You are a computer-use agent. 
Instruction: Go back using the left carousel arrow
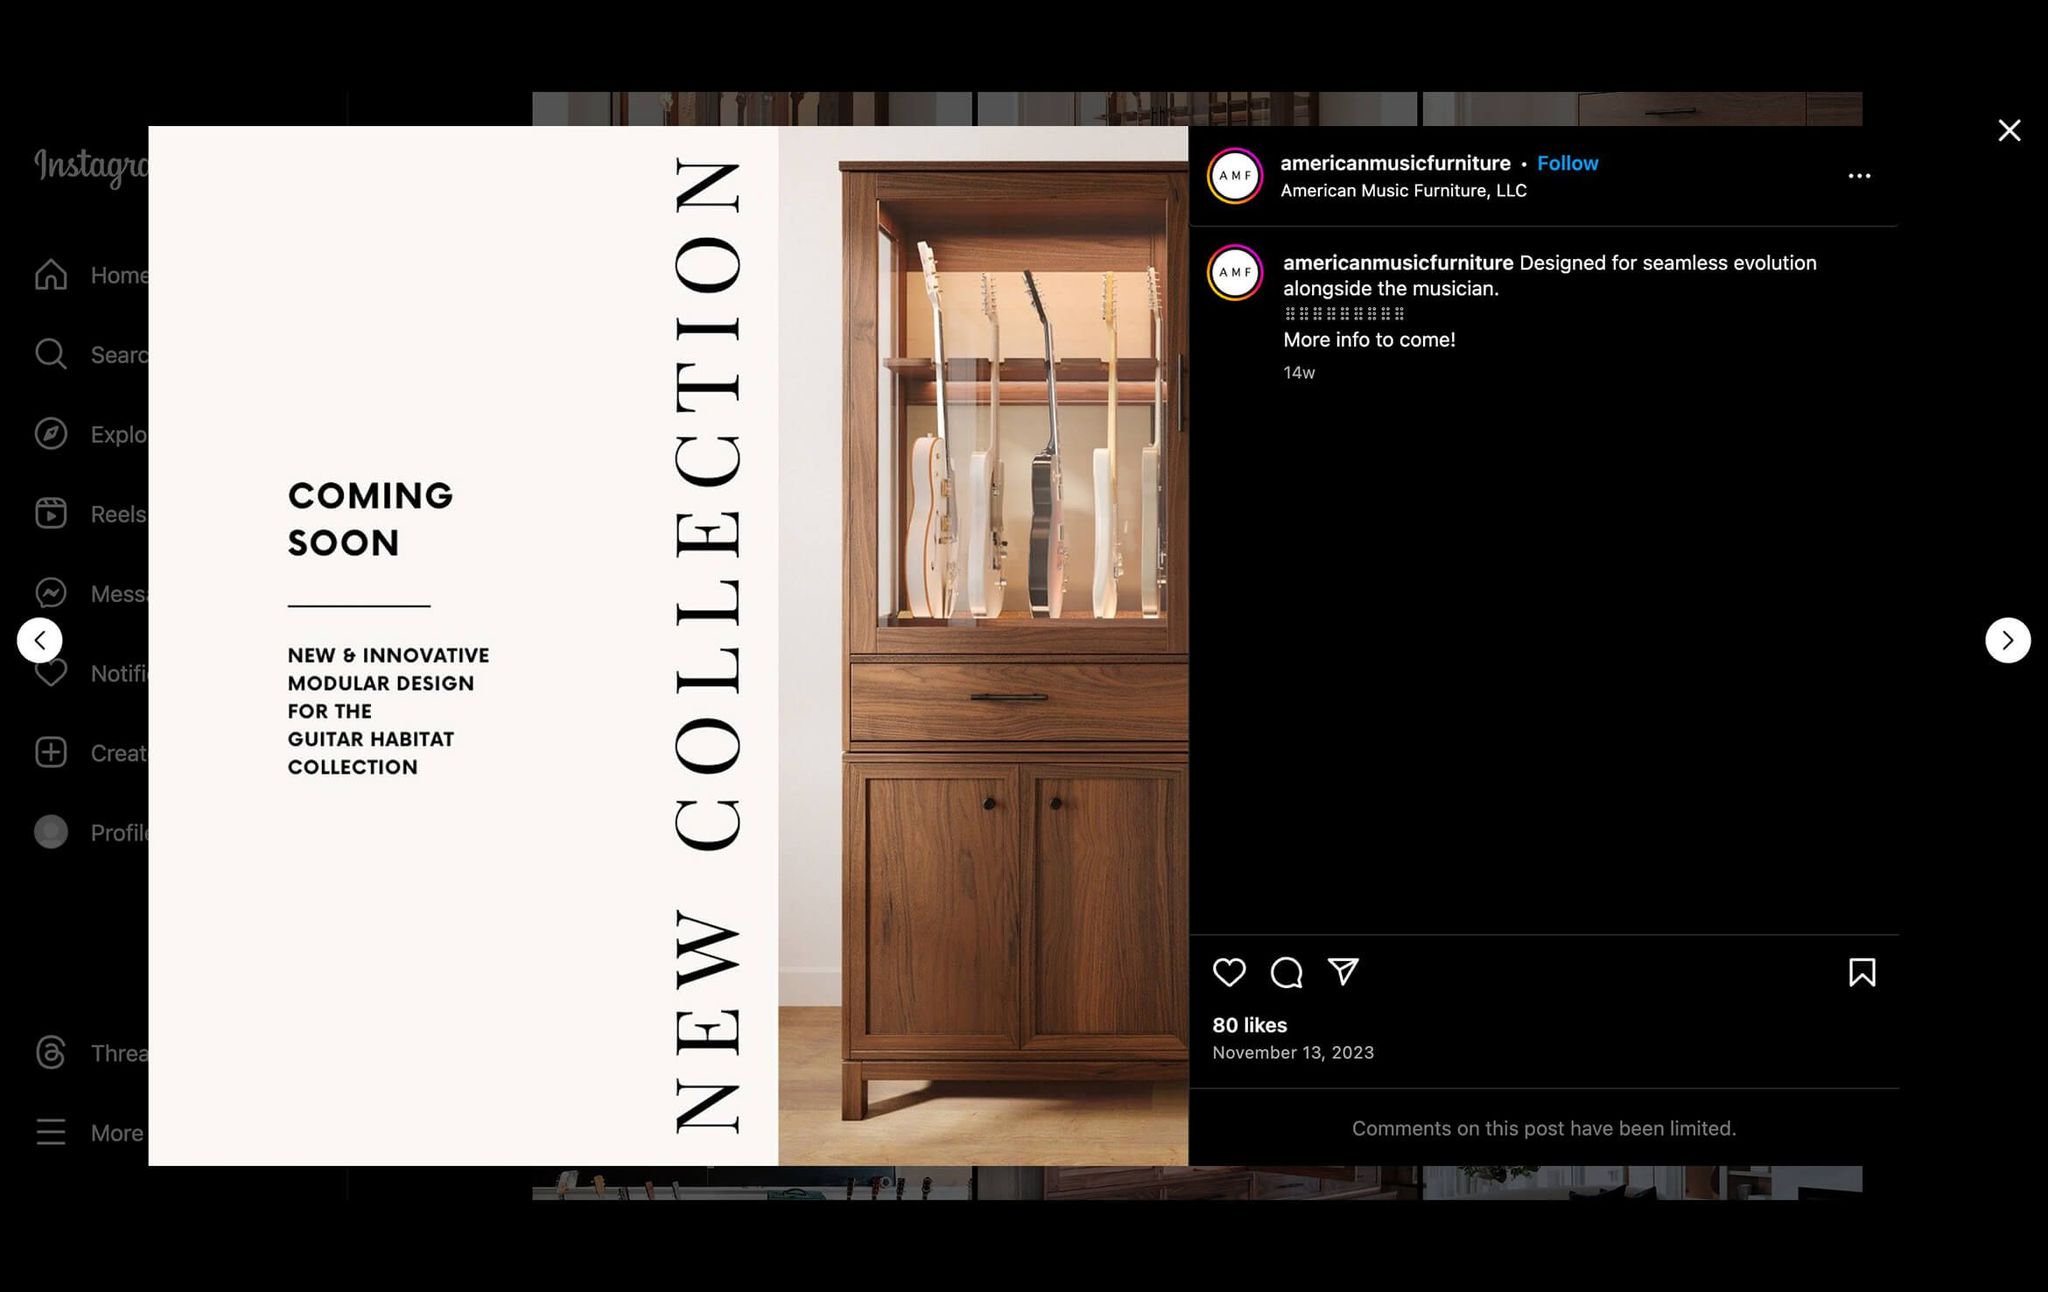(x=40, y=640)
